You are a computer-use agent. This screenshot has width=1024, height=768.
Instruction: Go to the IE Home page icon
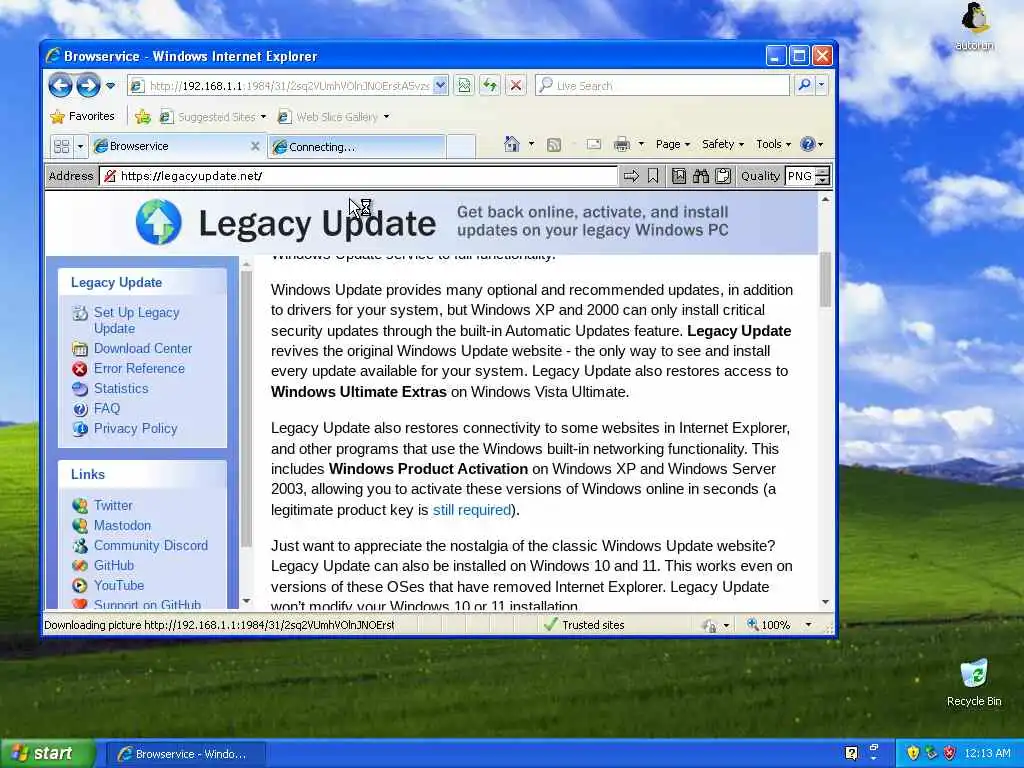pos(512,144)
